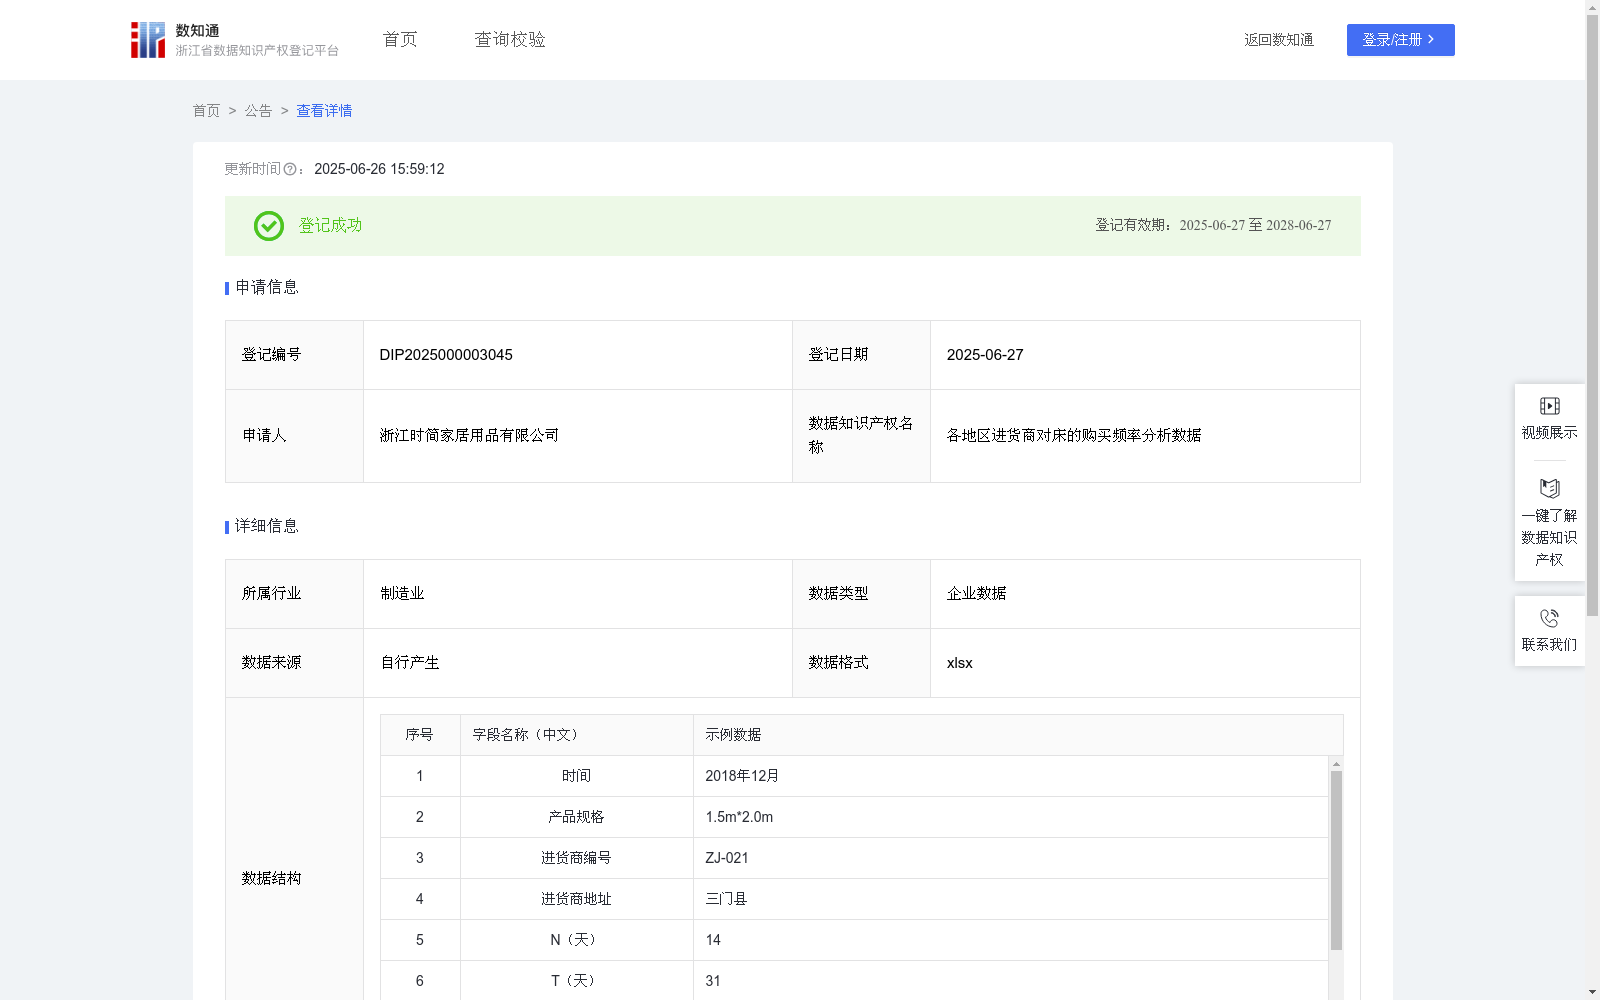Click the 详细信息 section heading
Viewport: 1600px width, 1000px height.
267,527
